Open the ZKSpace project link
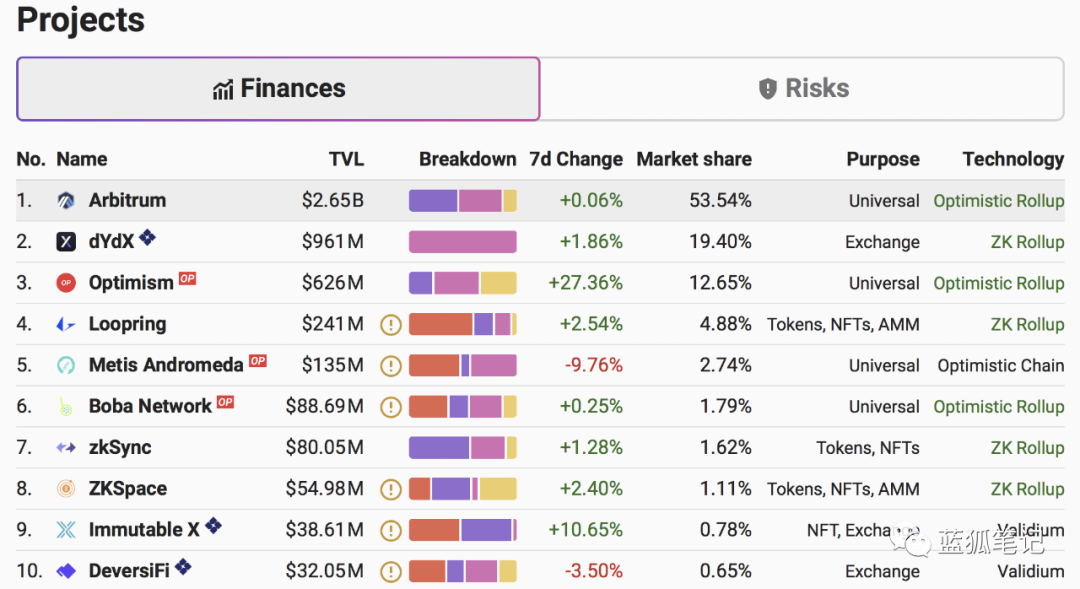 tap(127, 488)
